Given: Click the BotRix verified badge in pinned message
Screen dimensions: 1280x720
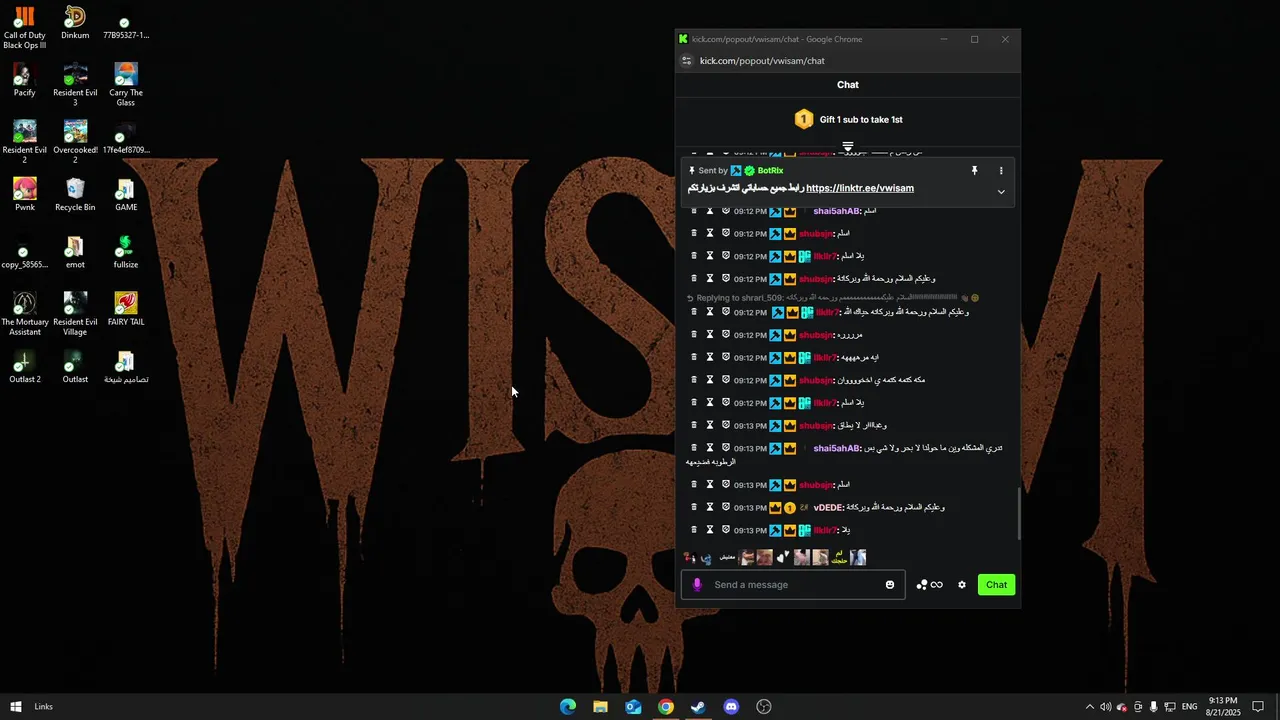Looking at the screenshot, I should 750,171.
